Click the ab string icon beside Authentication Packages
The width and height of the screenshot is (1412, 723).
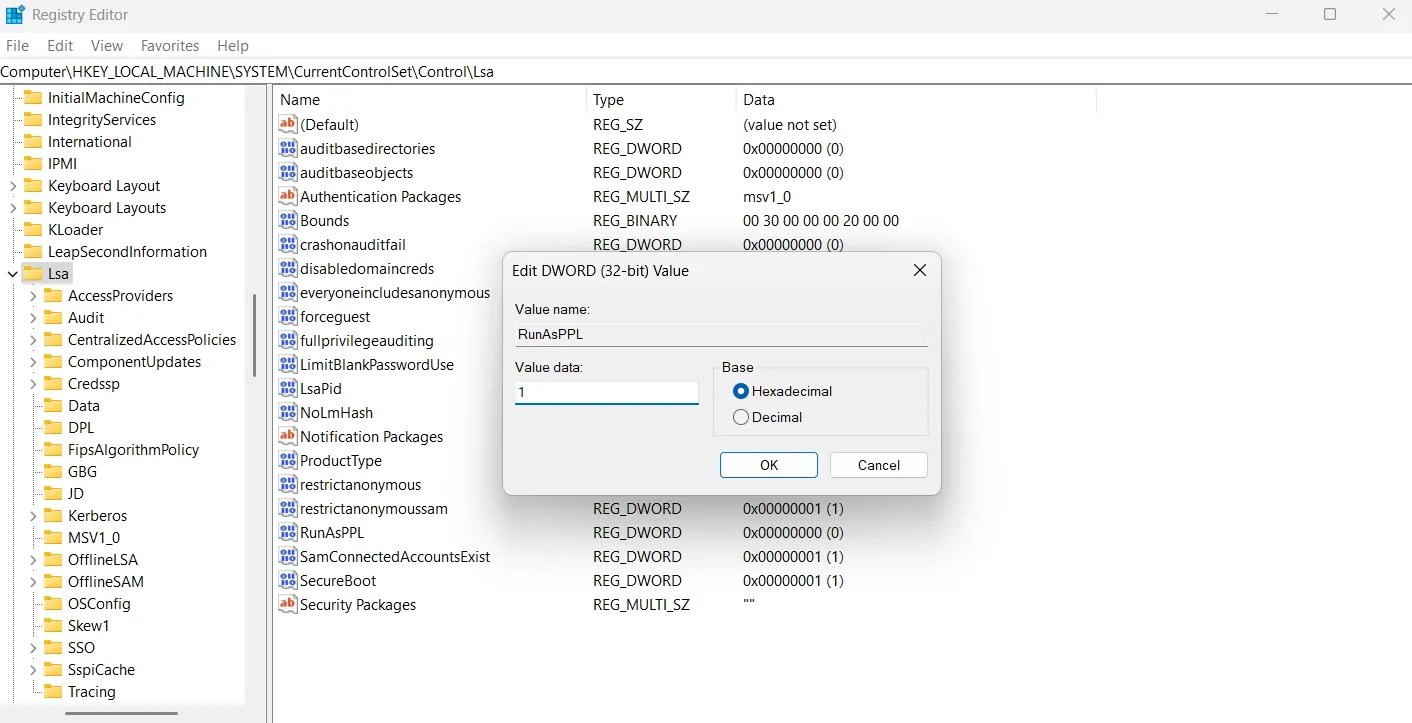point(287,196)
